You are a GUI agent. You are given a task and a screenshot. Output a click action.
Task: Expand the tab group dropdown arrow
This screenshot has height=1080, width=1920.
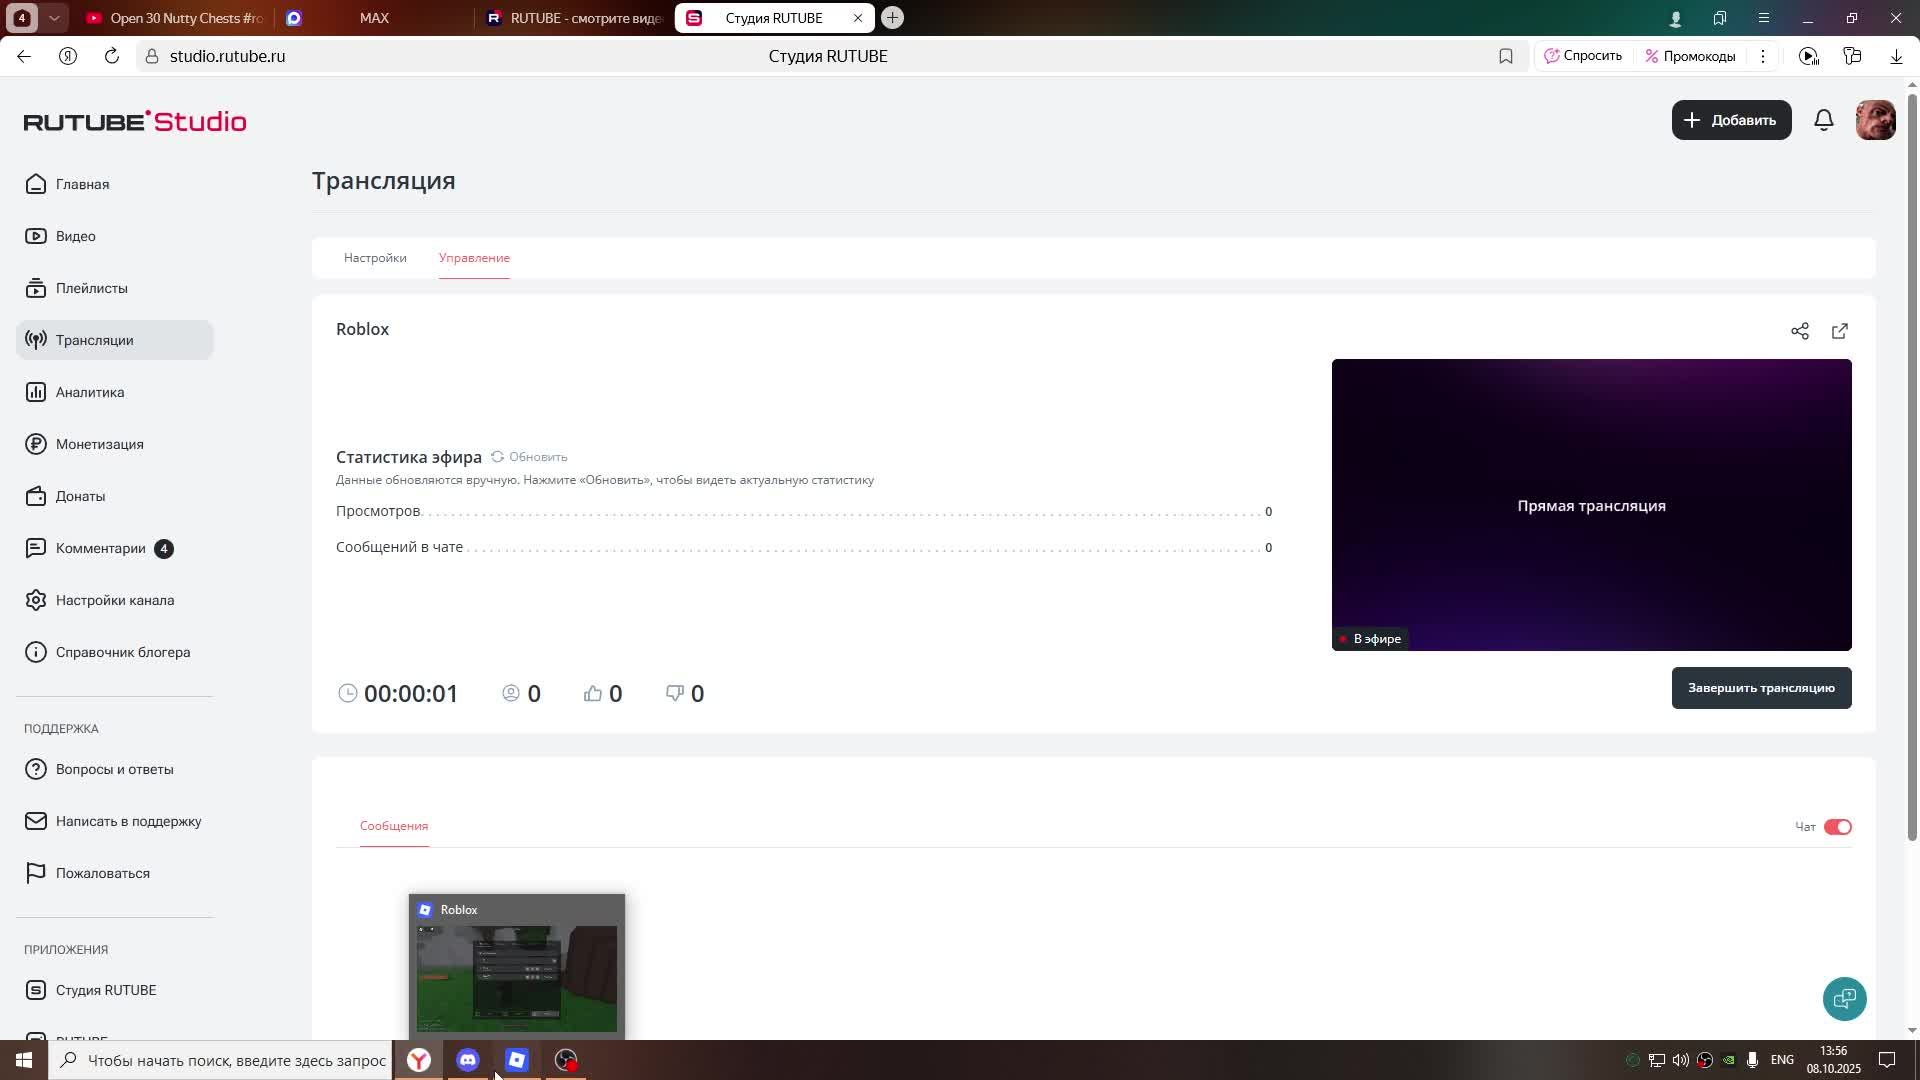click(54, 18)
